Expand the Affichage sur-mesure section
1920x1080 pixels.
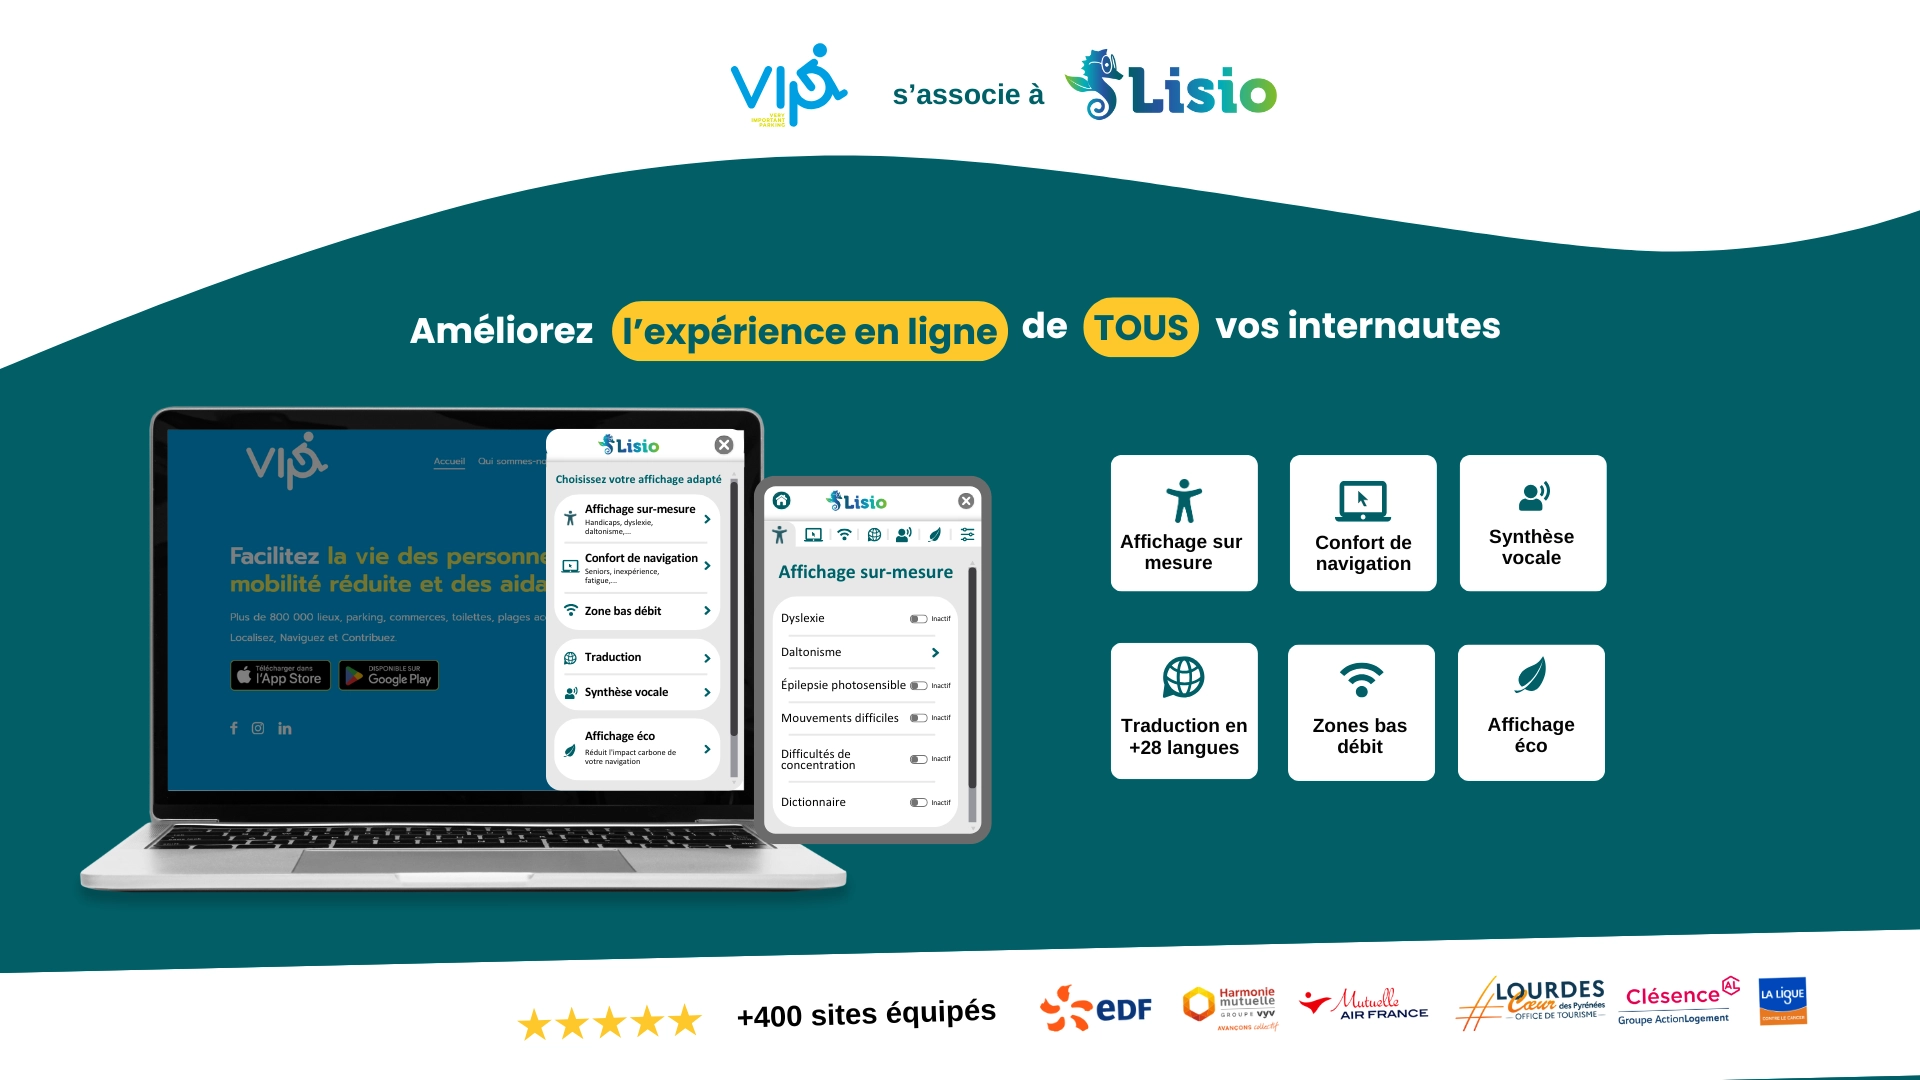coord(638,520)
